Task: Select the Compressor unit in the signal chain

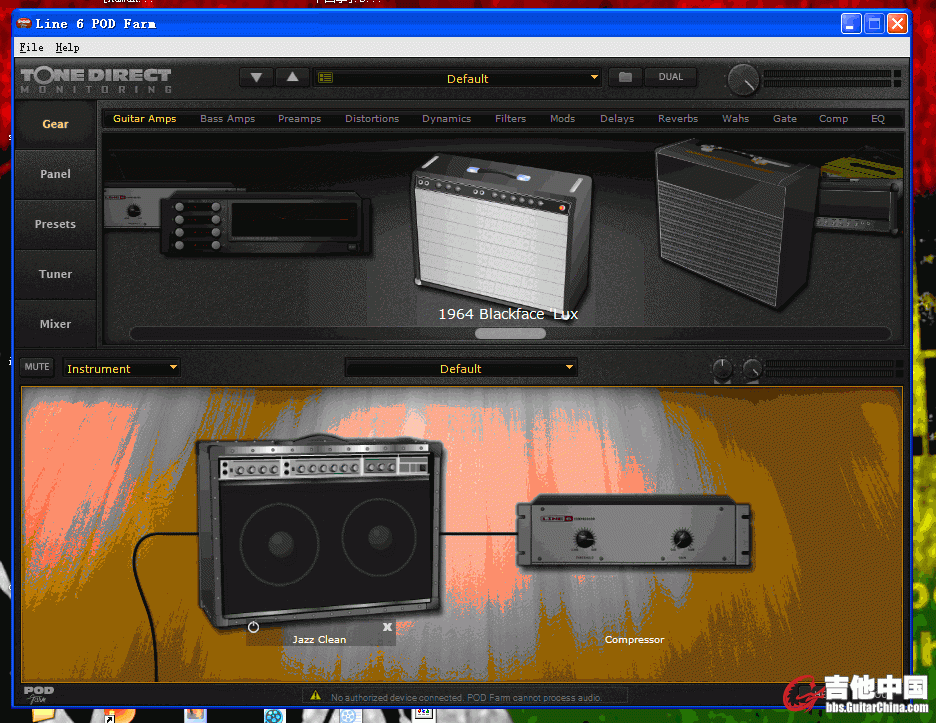Action: [x=634, y=531]
